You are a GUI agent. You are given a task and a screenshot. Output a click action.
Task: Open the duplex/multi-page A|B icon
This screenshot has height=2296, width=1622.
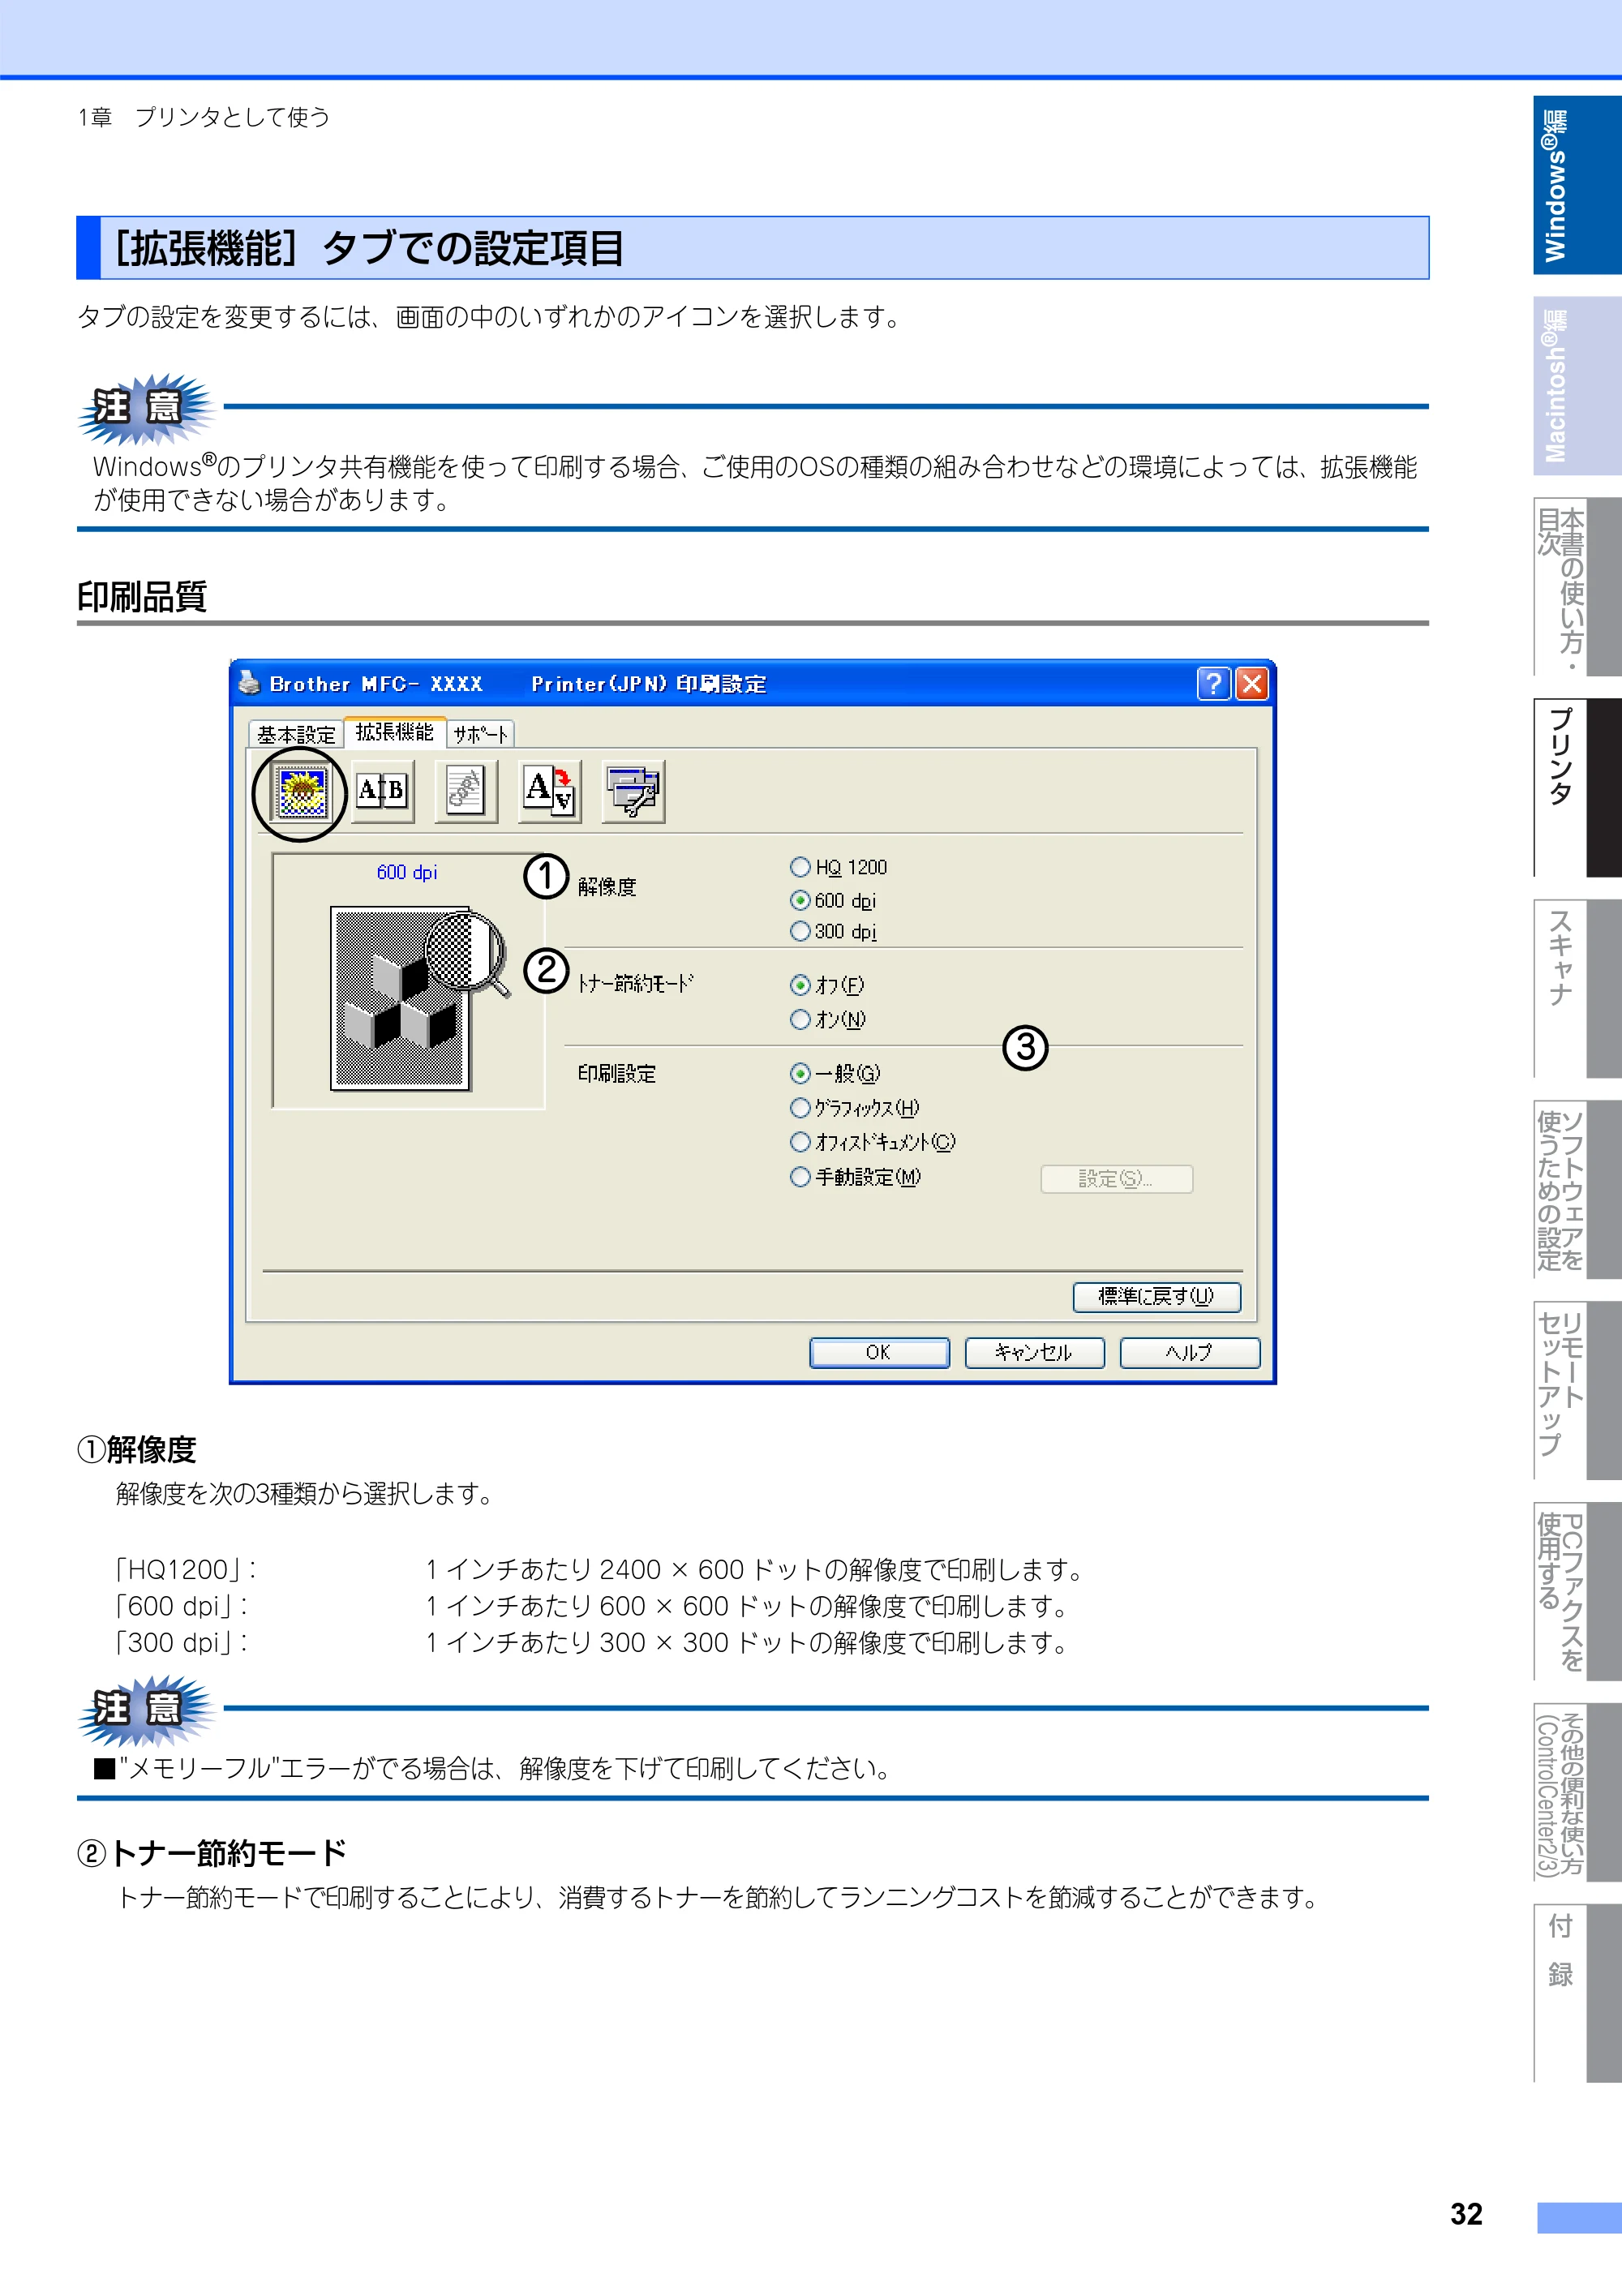tap(382, 791)
